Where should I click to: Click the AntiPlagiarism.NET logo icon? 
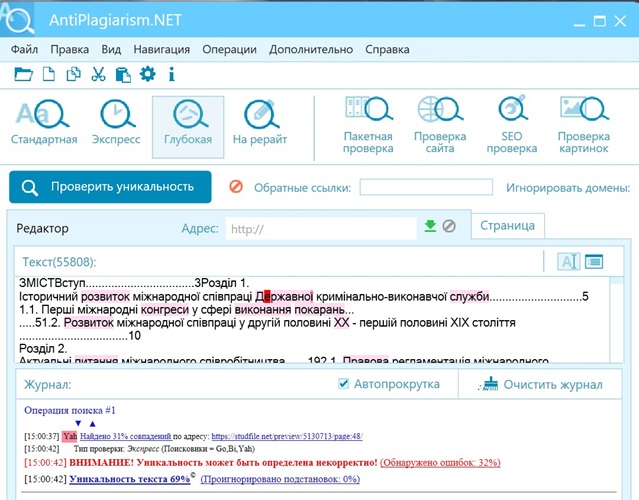pyautogui.click(x=17, y=19)
